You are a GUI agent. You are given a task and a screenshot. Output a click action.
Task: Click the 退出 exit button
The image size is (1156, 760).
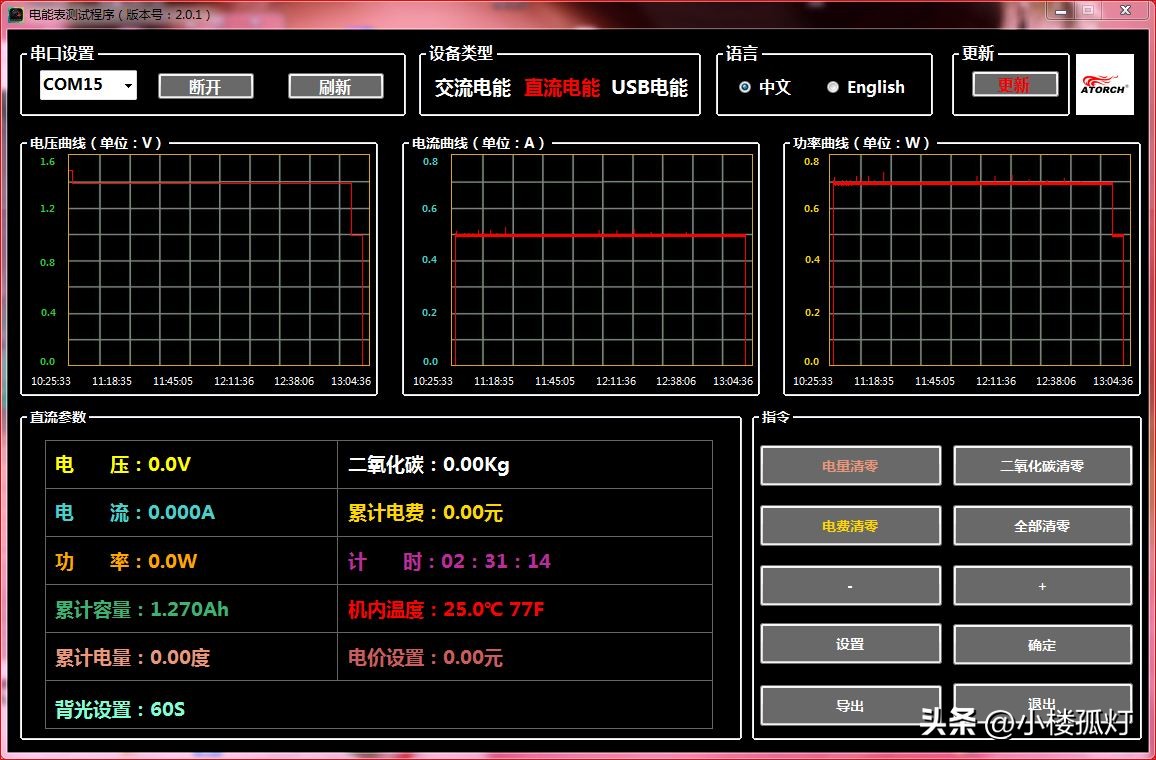click(1042, 703)
